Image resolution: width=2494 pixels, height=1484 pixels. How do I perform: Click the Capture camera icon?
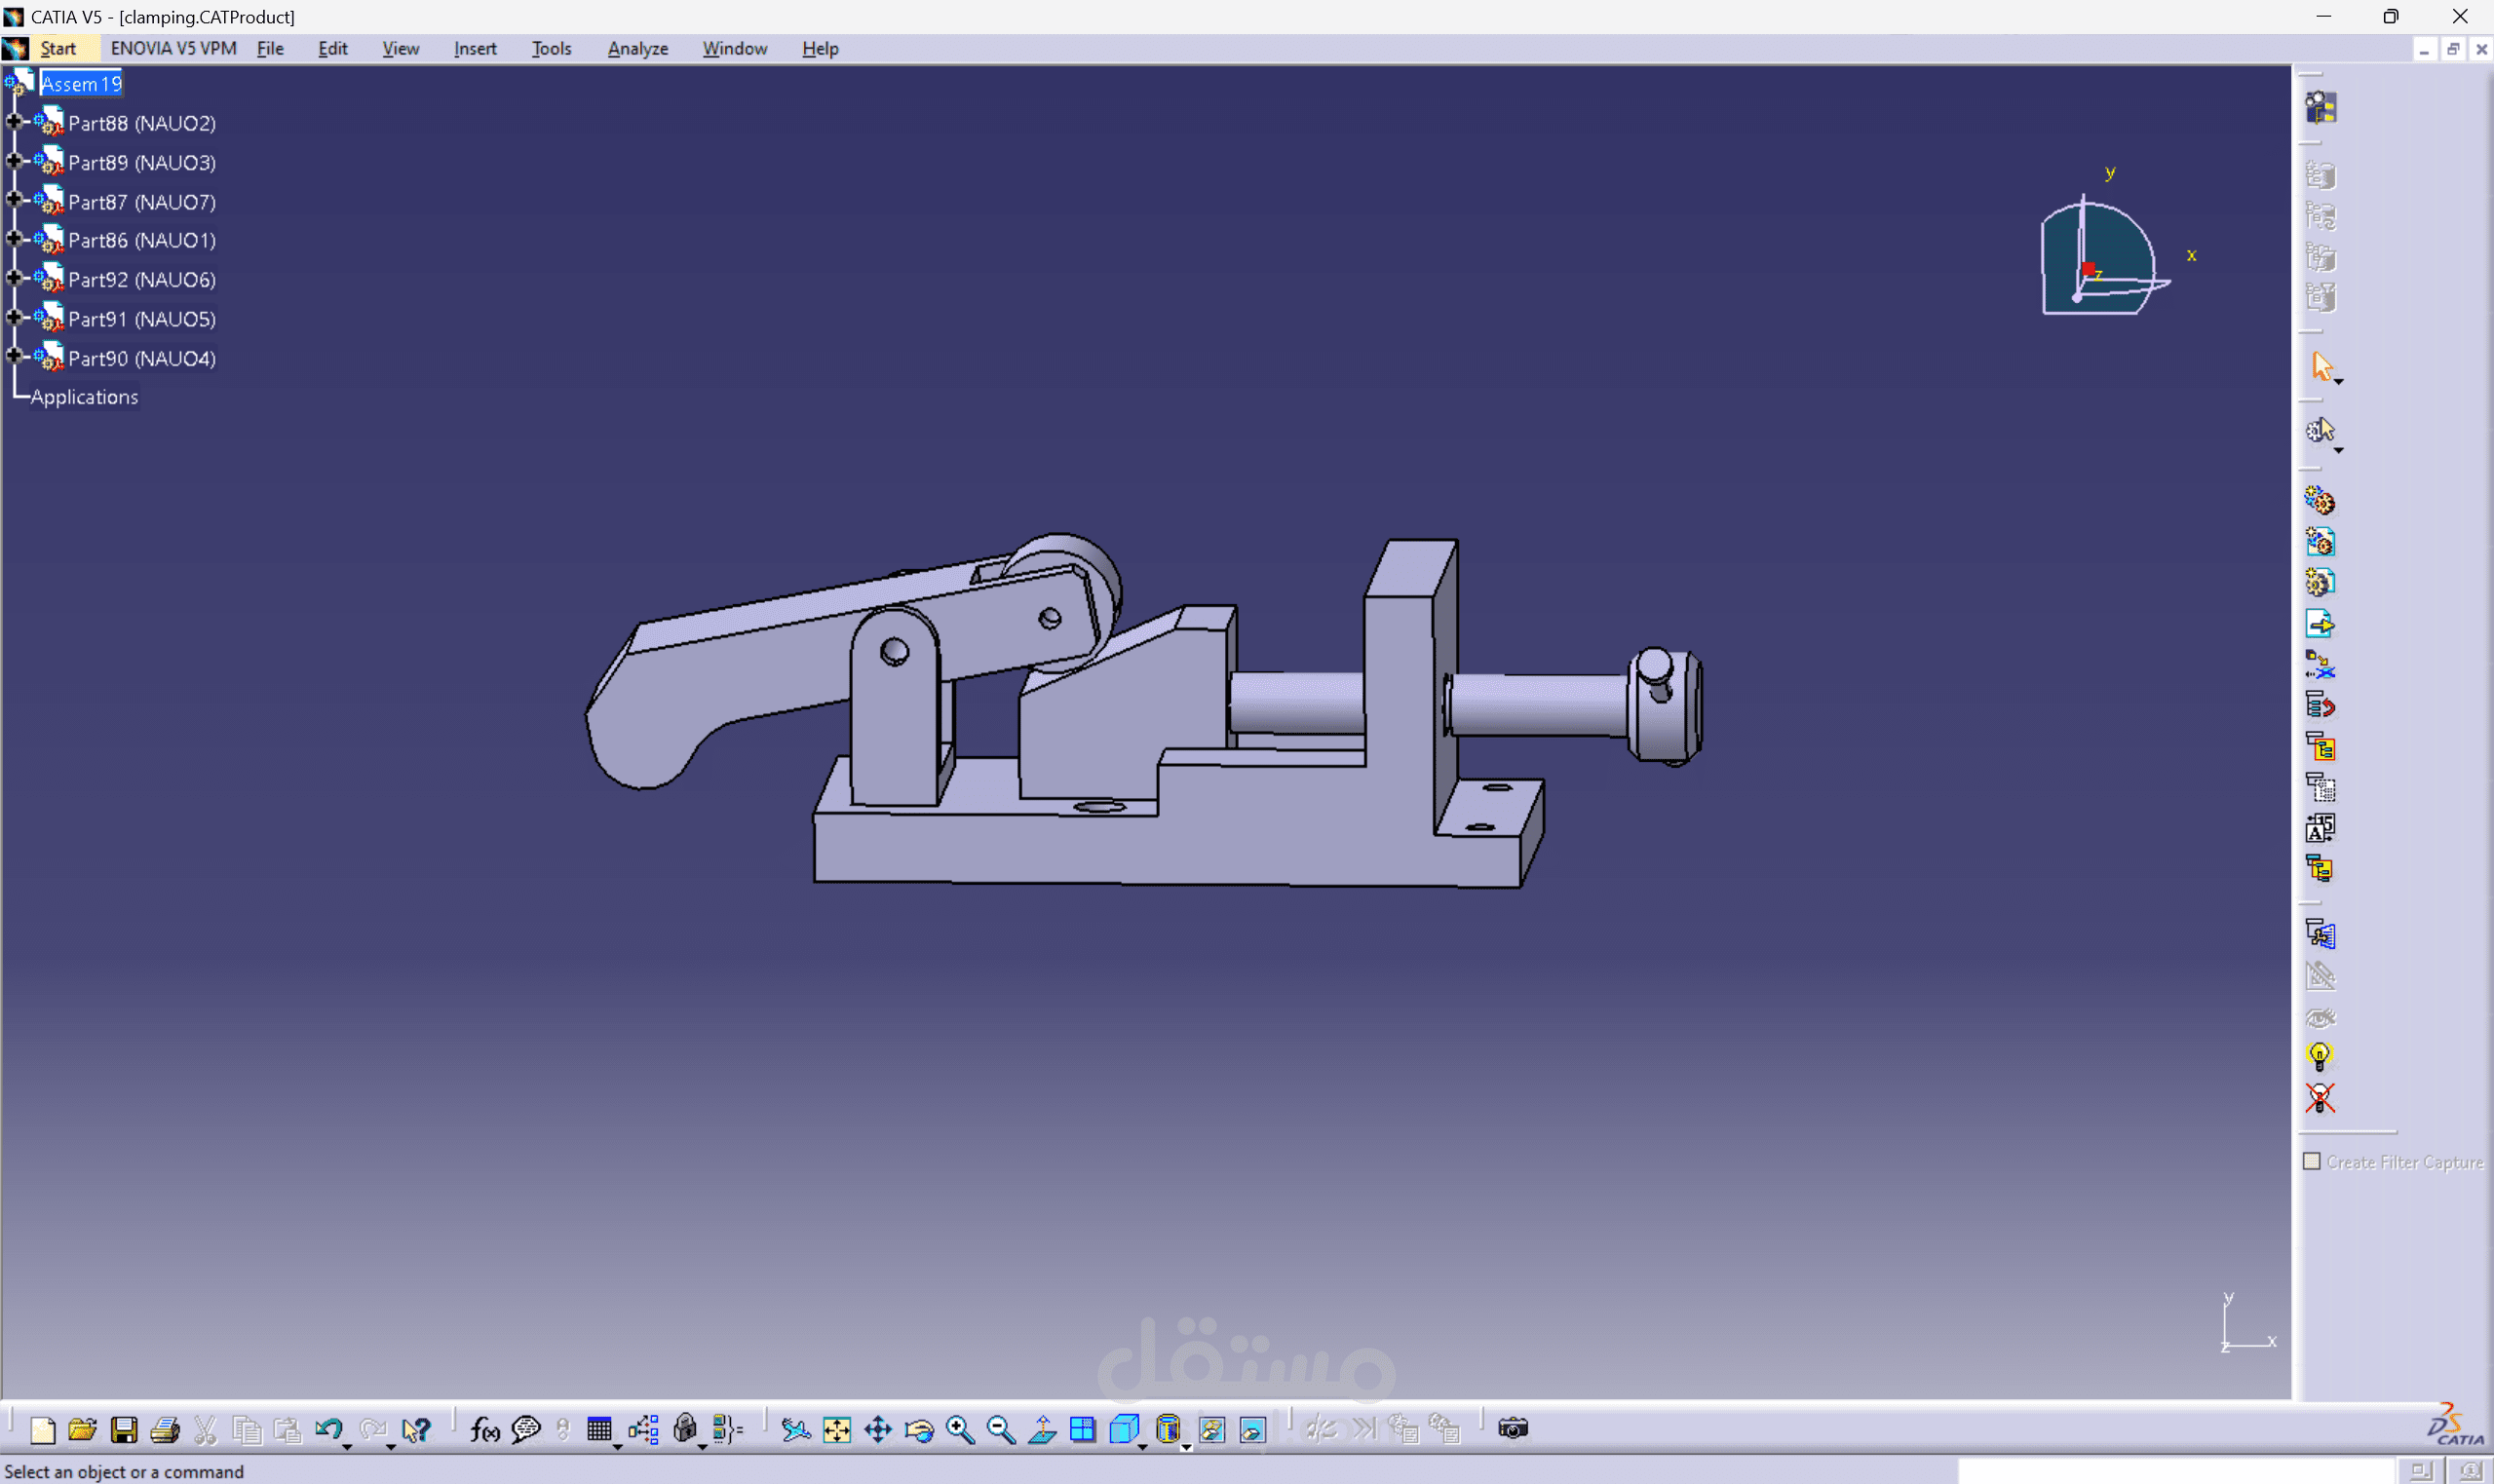click(x=1512, y=1428)
